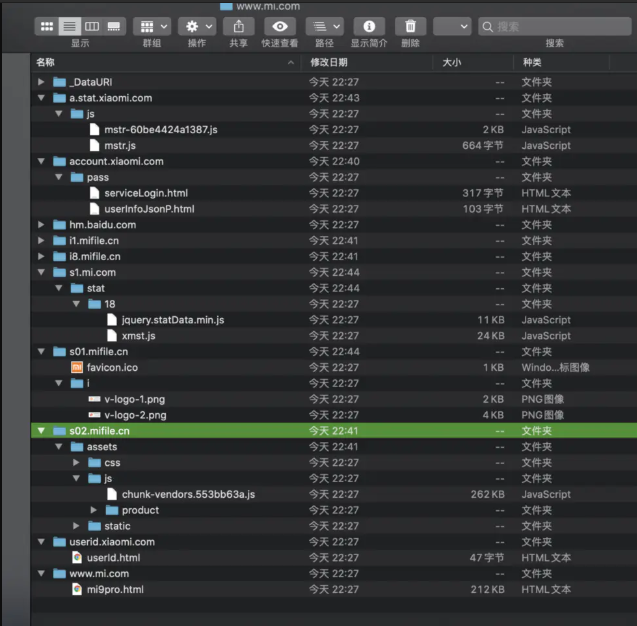Open the group-by (群组) dropdown
Screen dimensions: 637x626
tap(152, 26)
